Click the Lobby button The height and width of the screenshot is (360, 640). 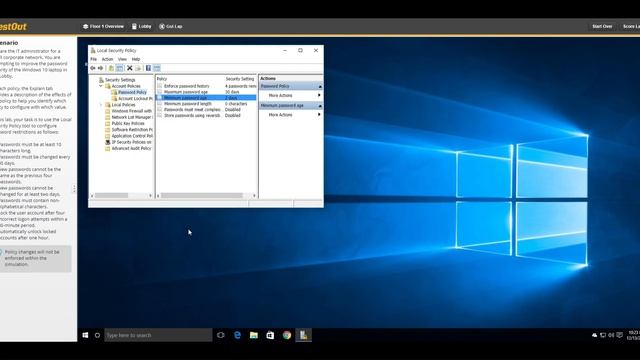point(141,27)
